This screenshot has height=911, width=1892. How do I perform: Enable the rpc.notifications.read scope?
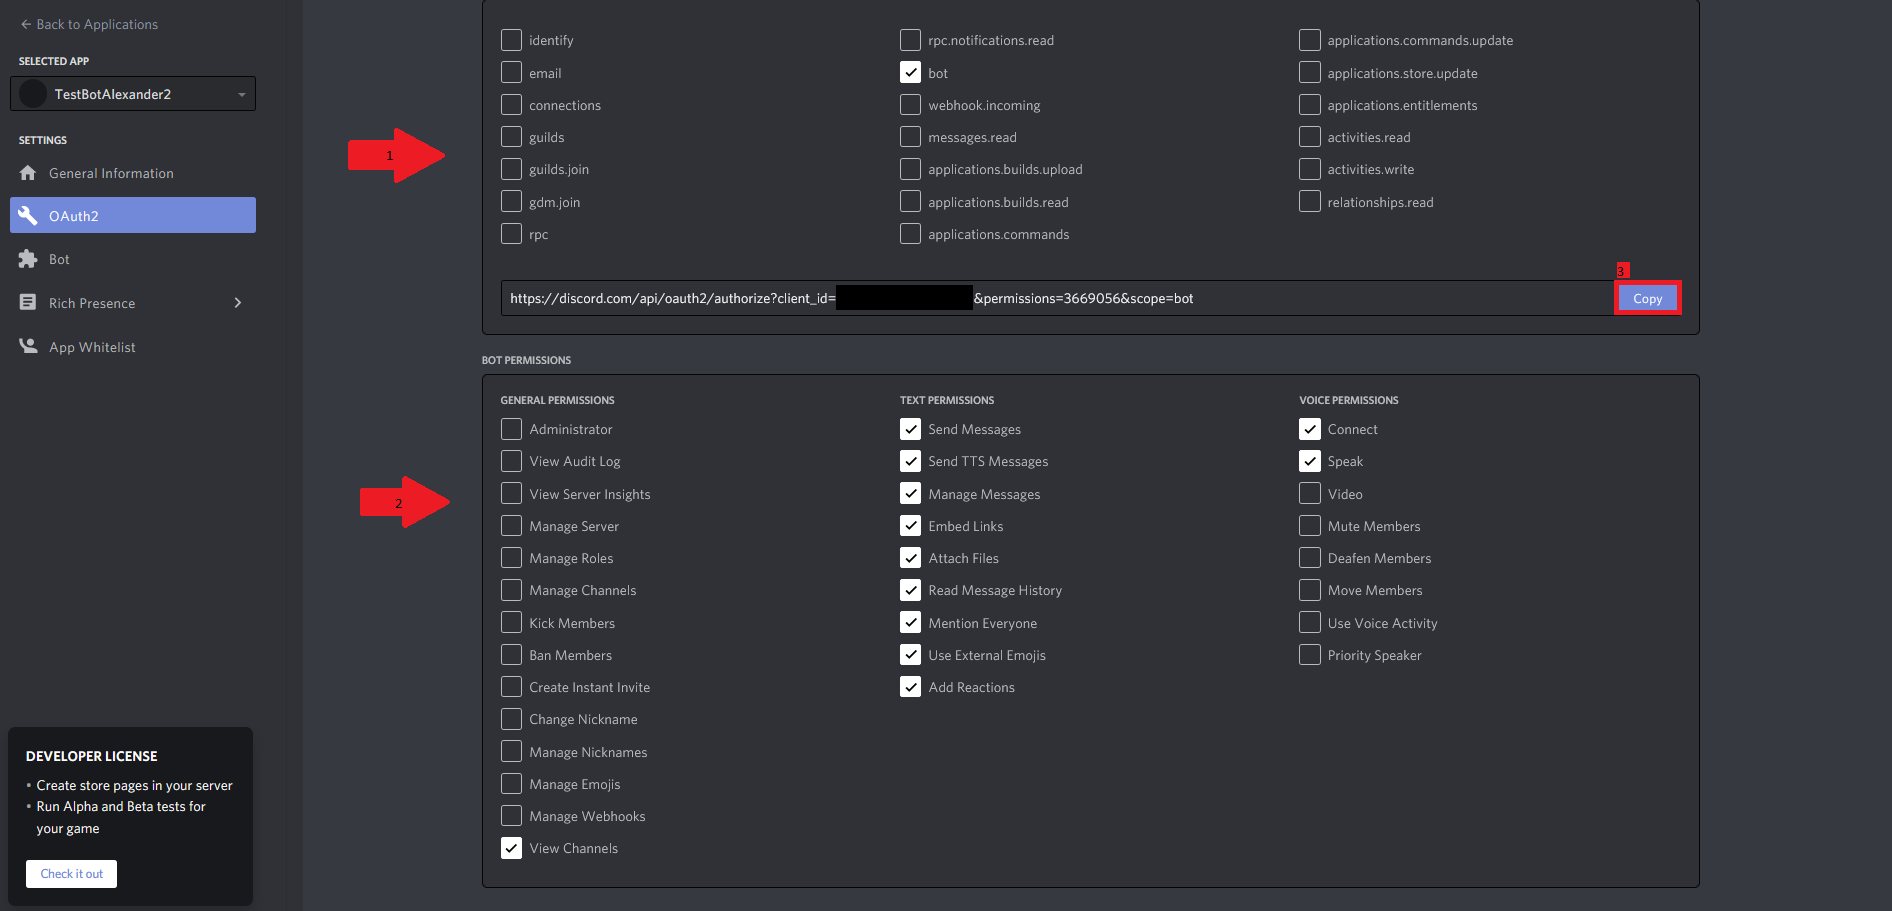910,40
